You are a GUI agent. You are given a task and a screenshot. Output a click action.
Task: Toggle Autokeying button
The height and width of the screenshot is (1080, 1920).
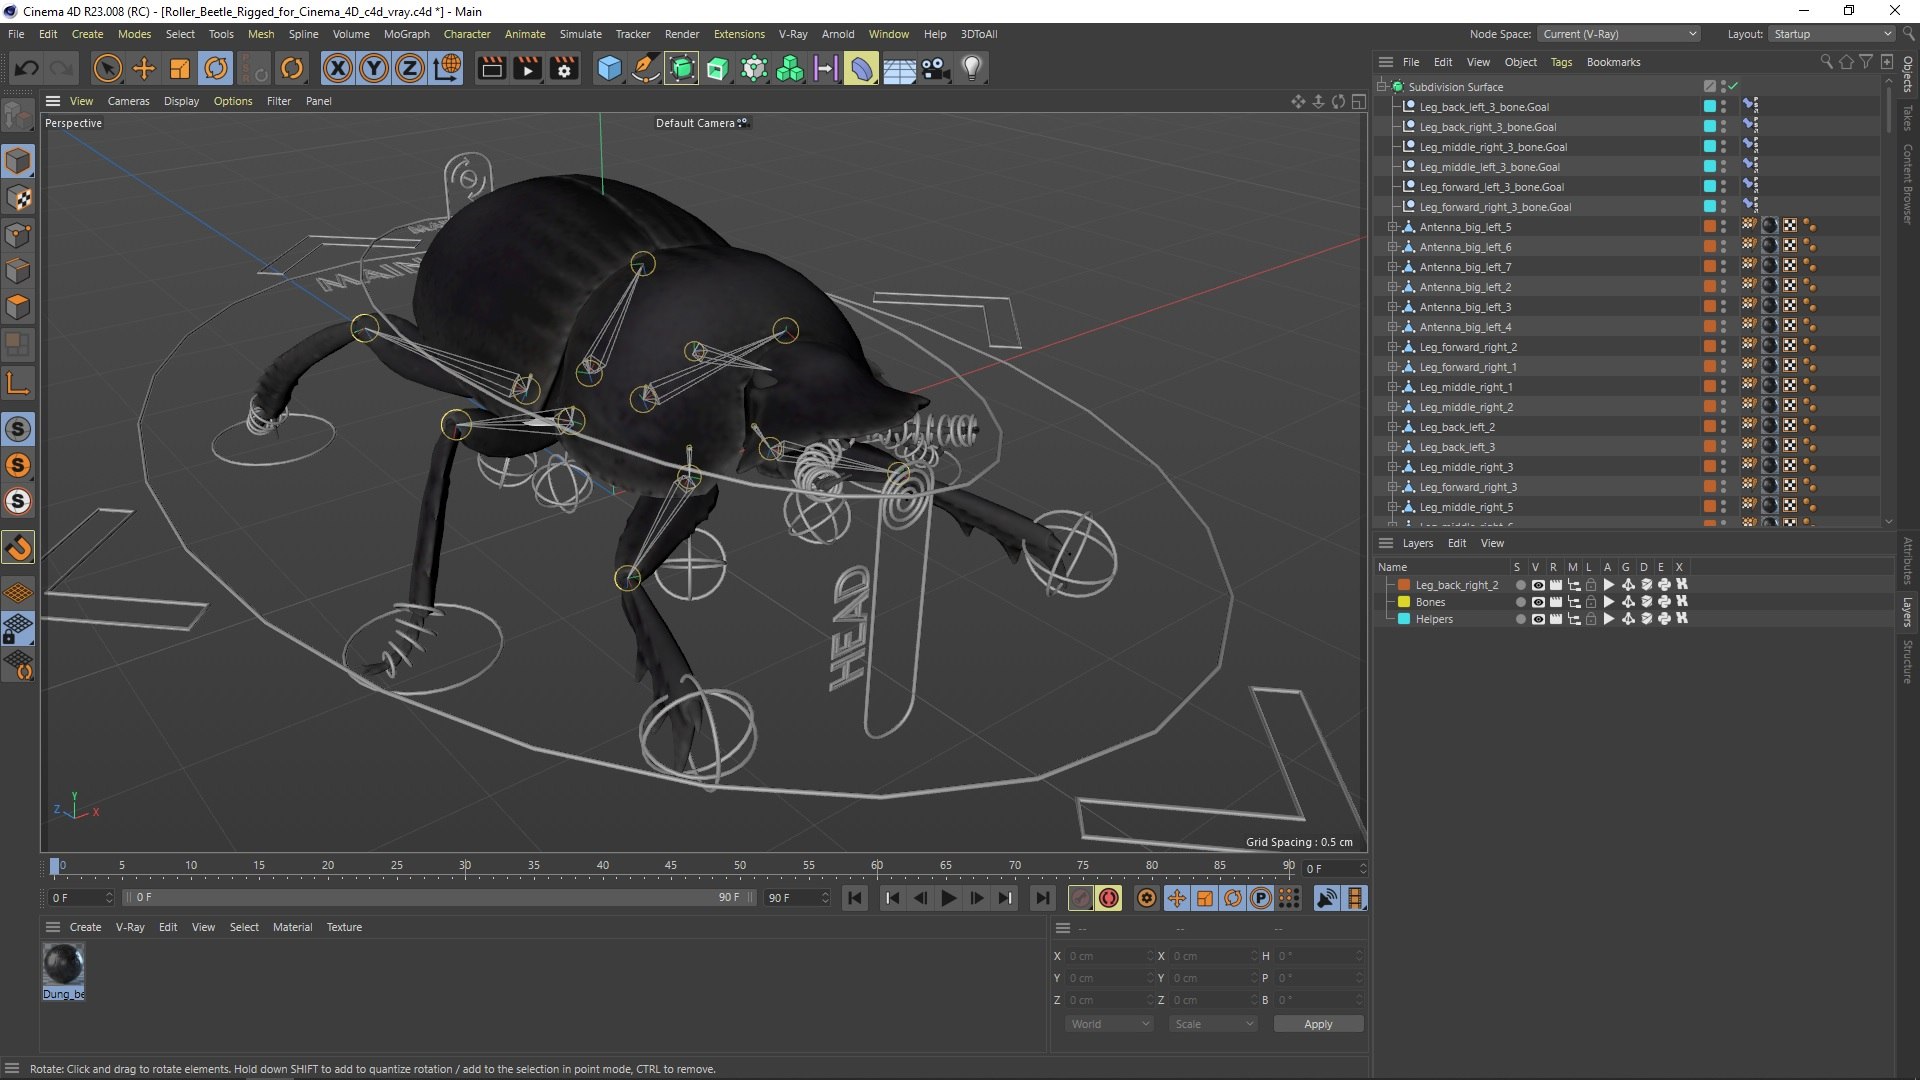(x=1109, y=898)
